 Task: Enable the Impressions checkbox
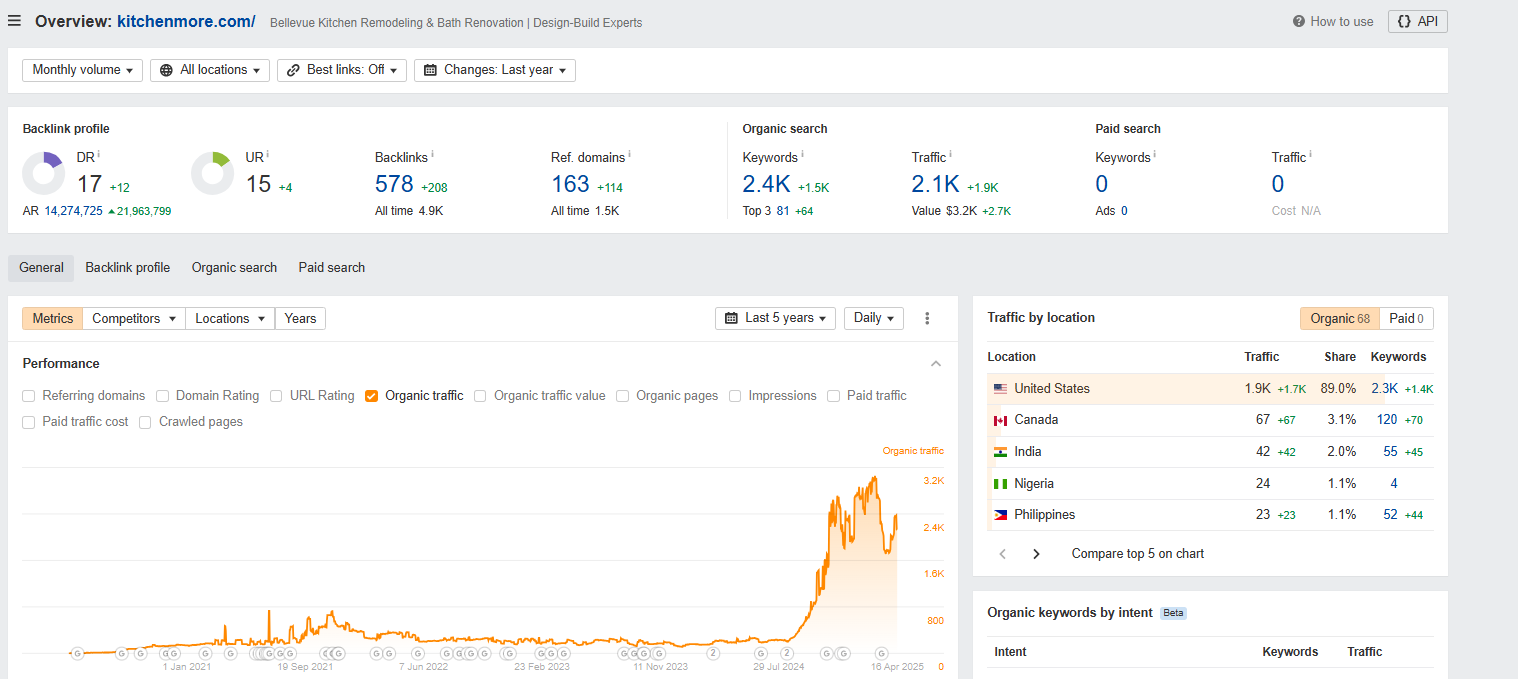[x=735, y=396]
